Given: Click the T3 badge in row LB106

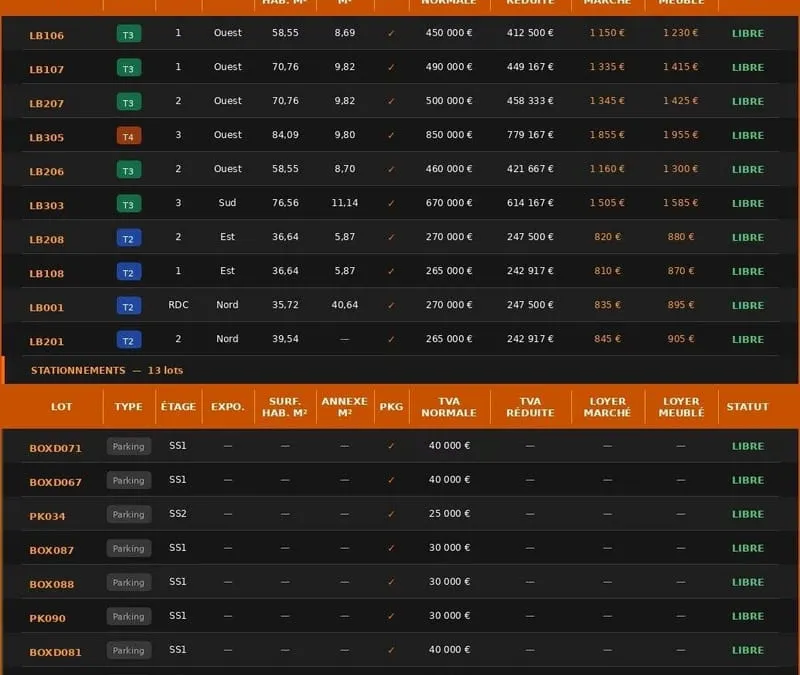Looking at the screenshot, I should coord(129,35).
